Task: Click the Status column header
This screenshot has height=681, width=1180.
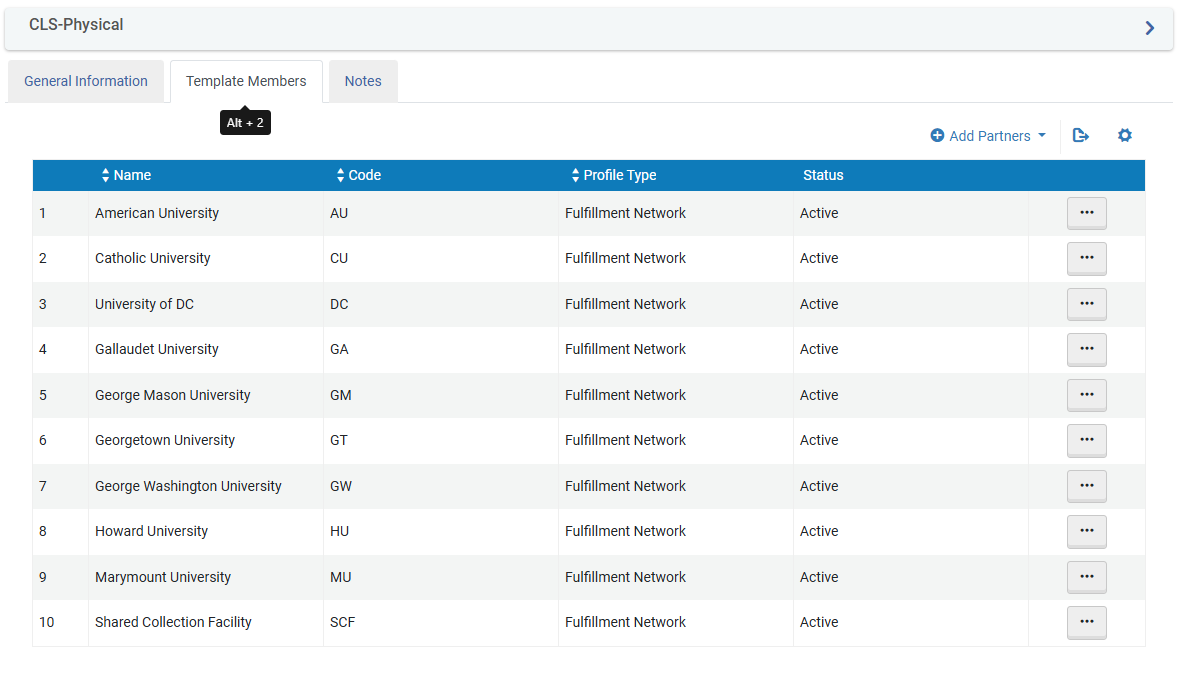Action: pos(823,175)
